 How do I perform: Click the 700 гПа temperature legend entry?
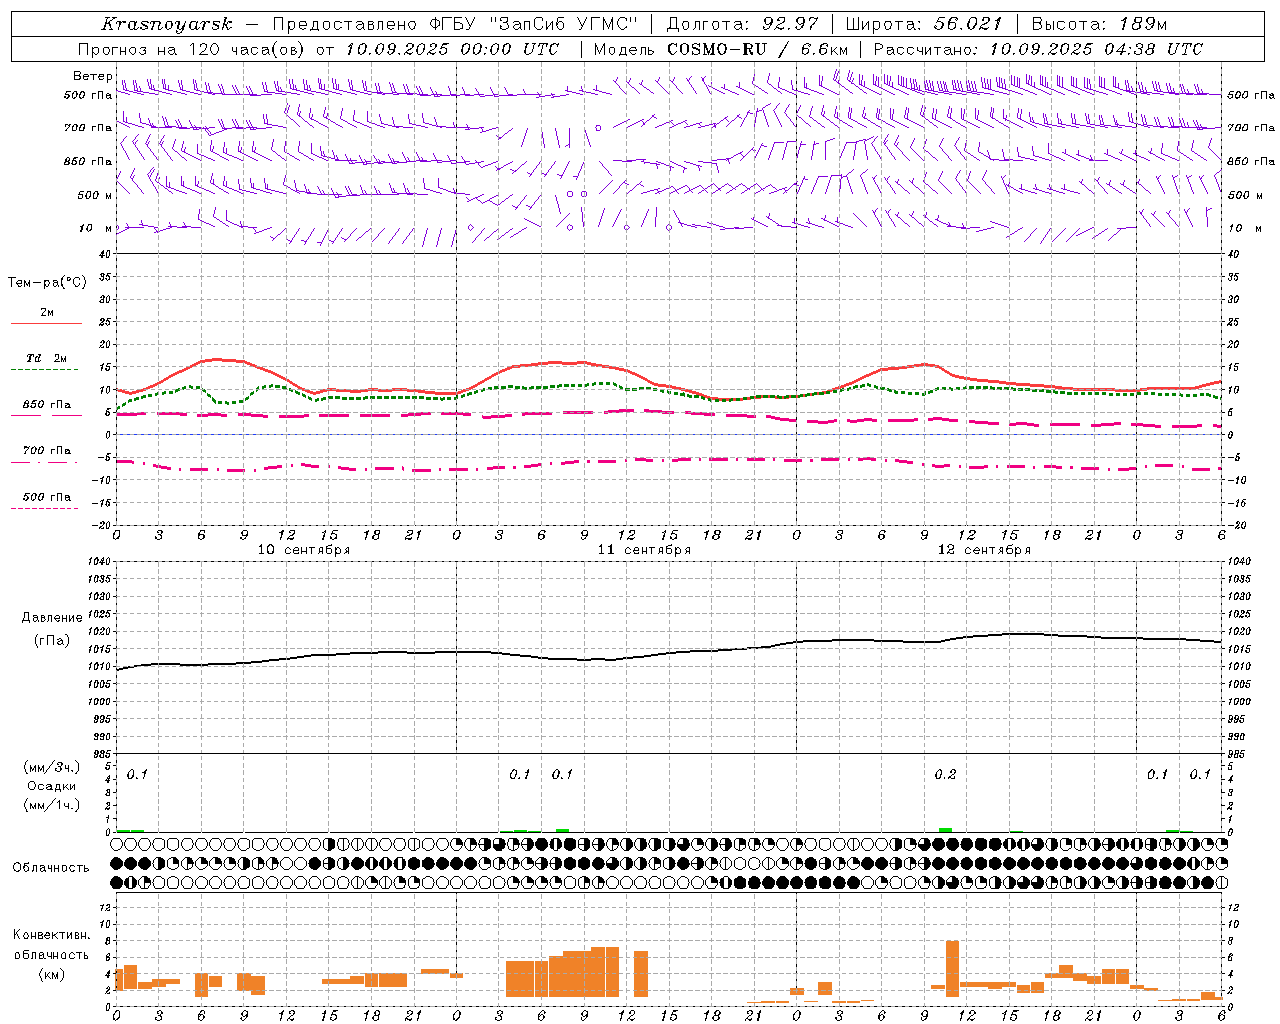(46, 451)
